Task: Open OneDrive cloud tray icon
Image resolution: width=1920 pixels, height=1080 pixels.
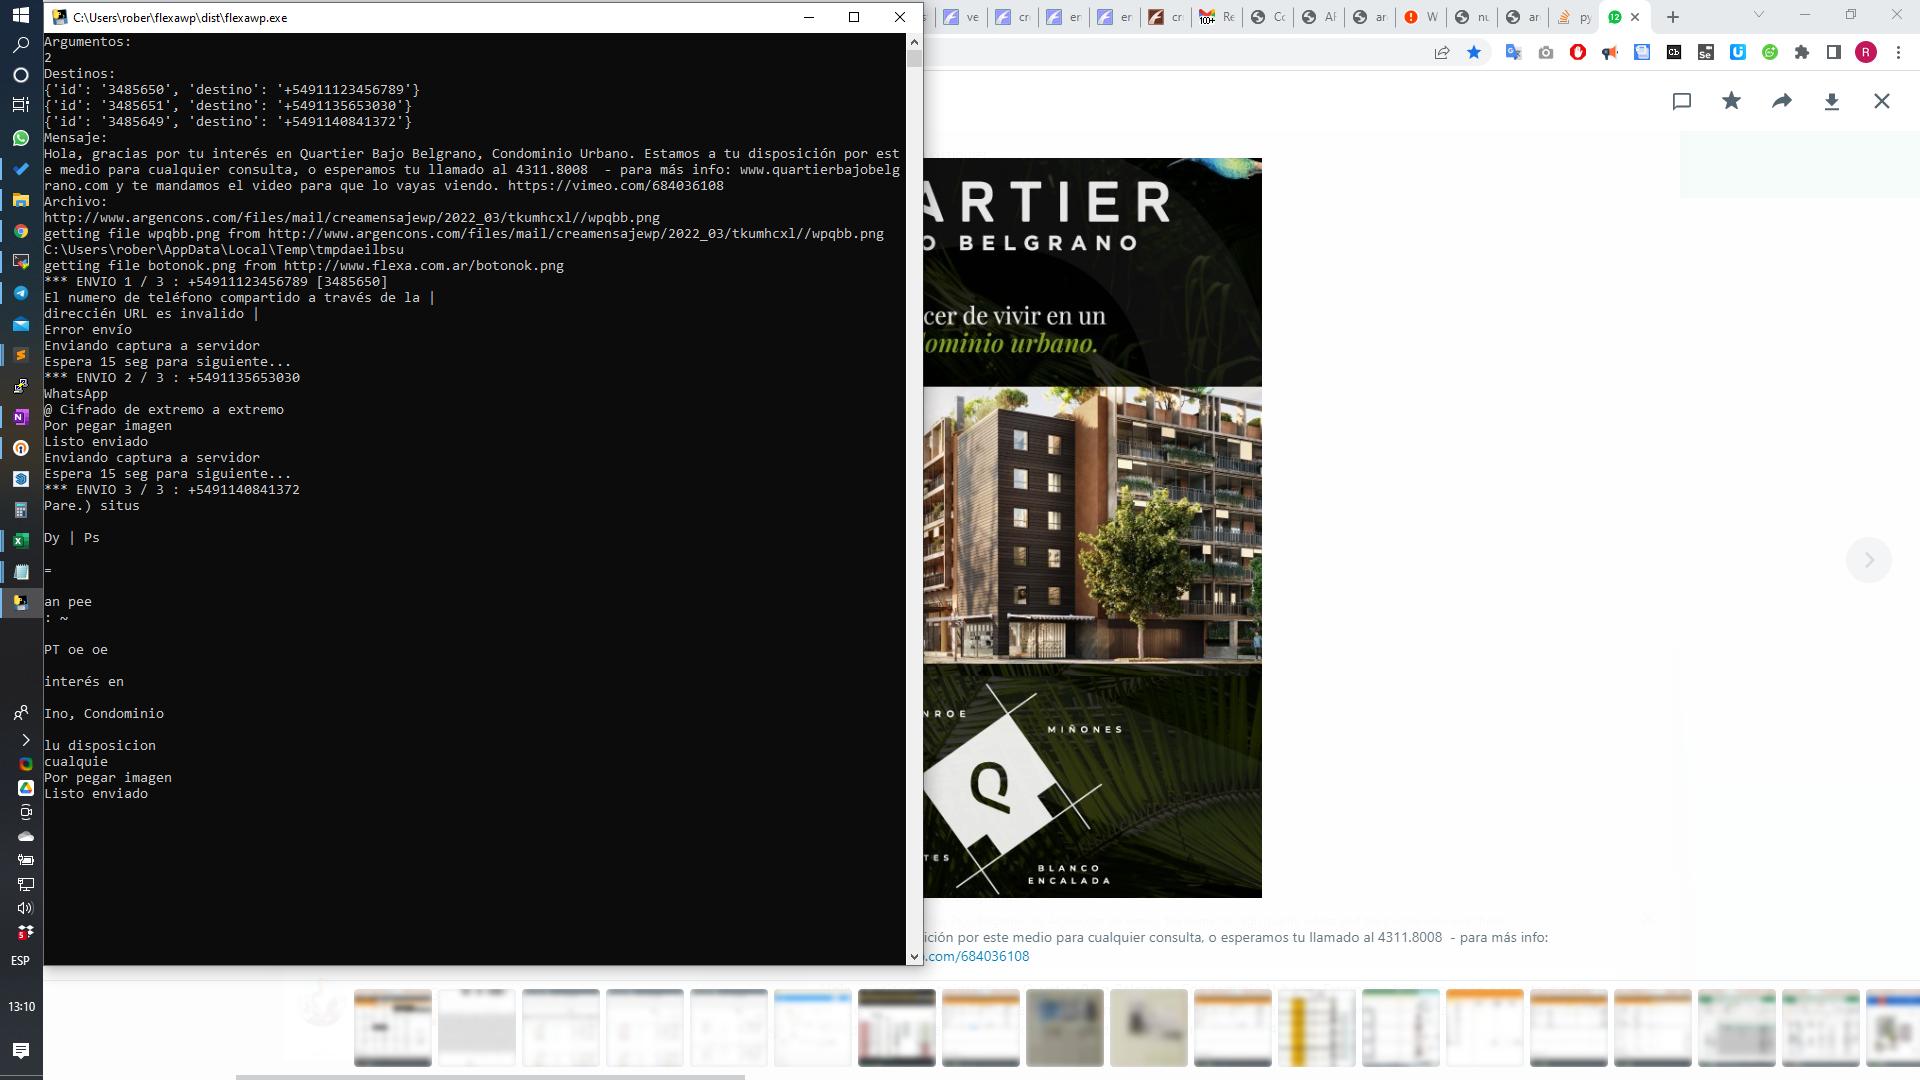Action: 25,836
